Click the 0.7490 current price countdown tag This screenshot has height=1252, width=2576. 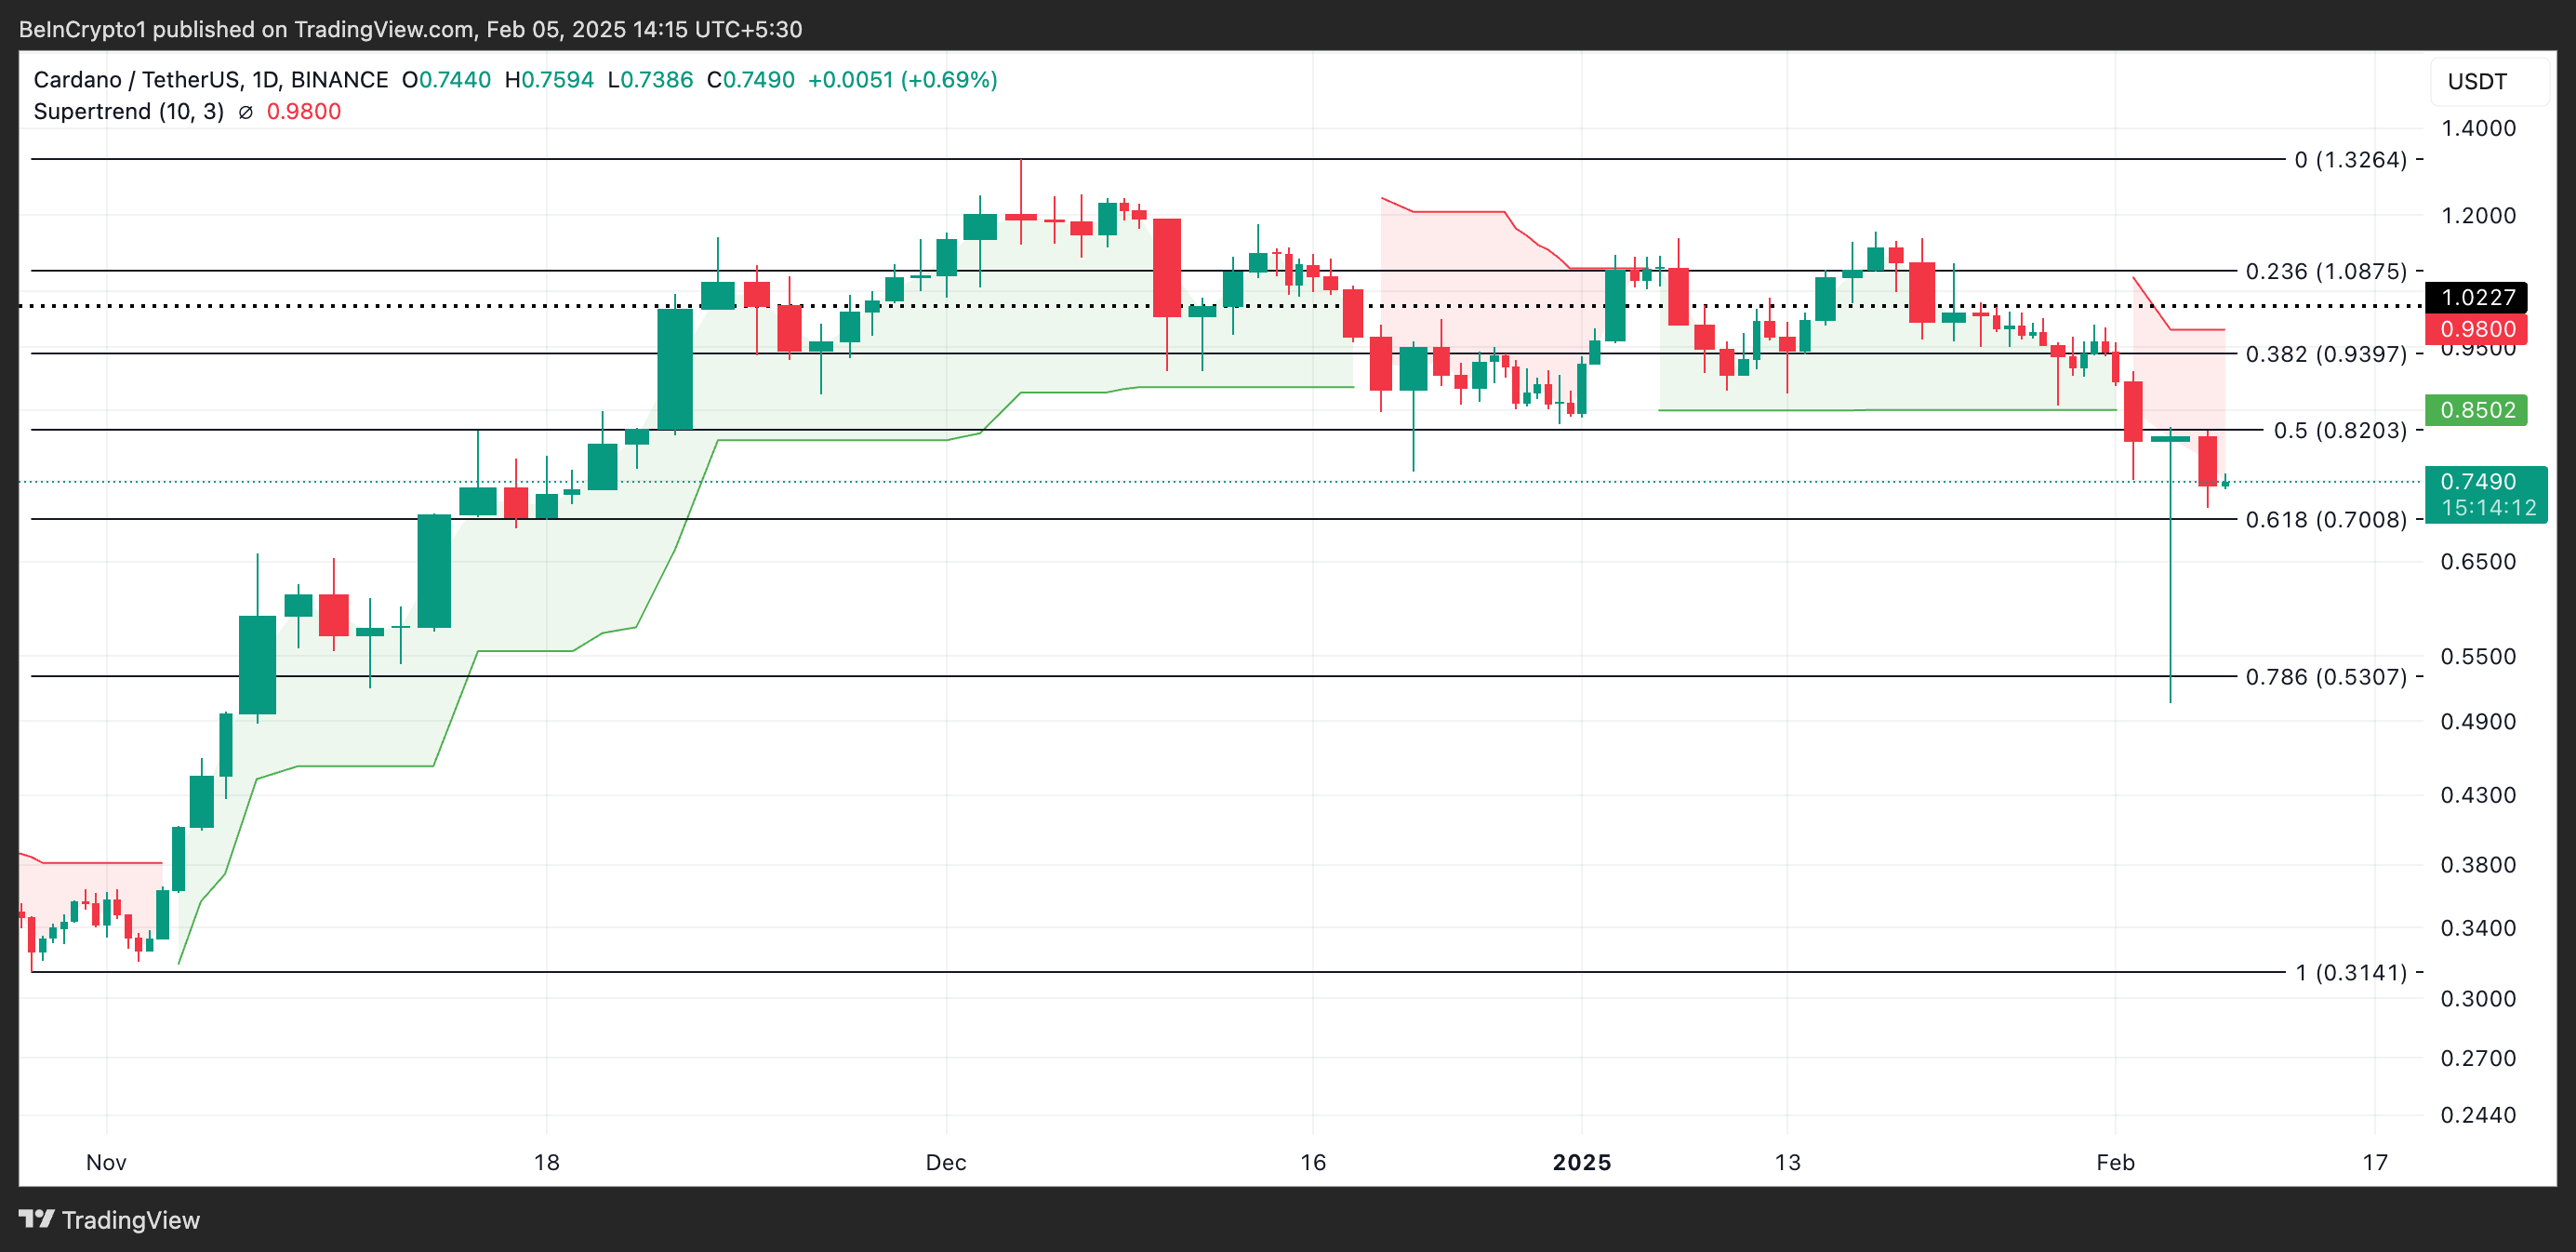click(2486, 495)
